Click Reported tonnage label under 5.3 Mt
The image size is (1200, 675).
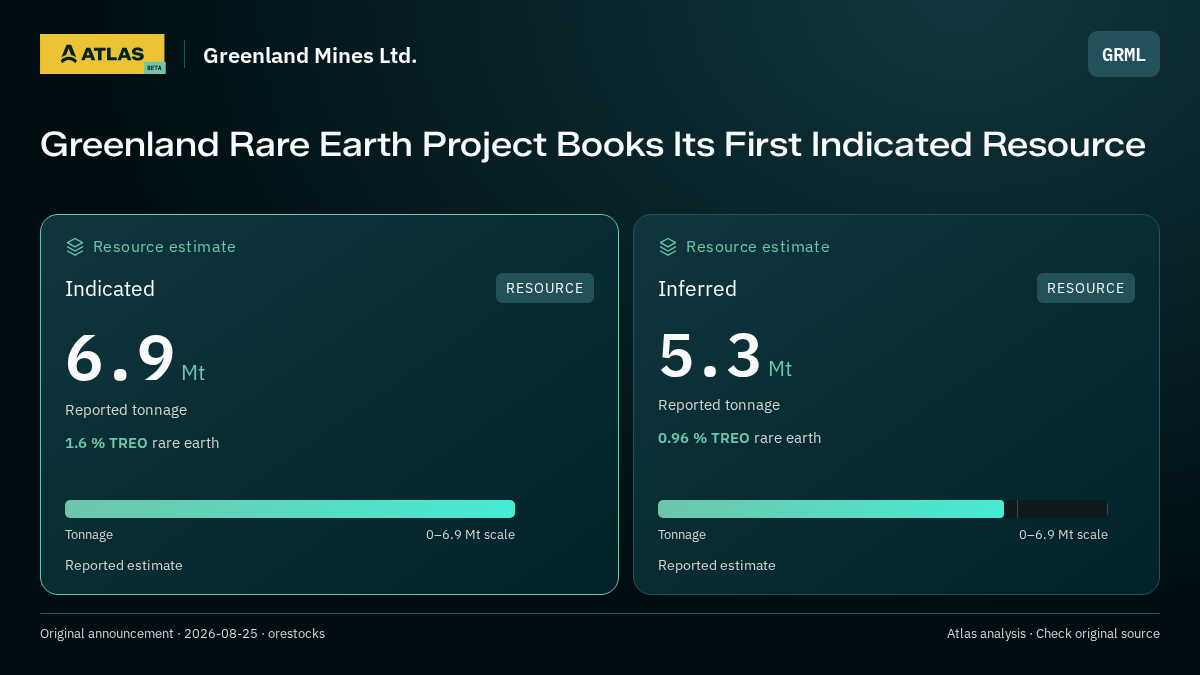pos(719,405)
